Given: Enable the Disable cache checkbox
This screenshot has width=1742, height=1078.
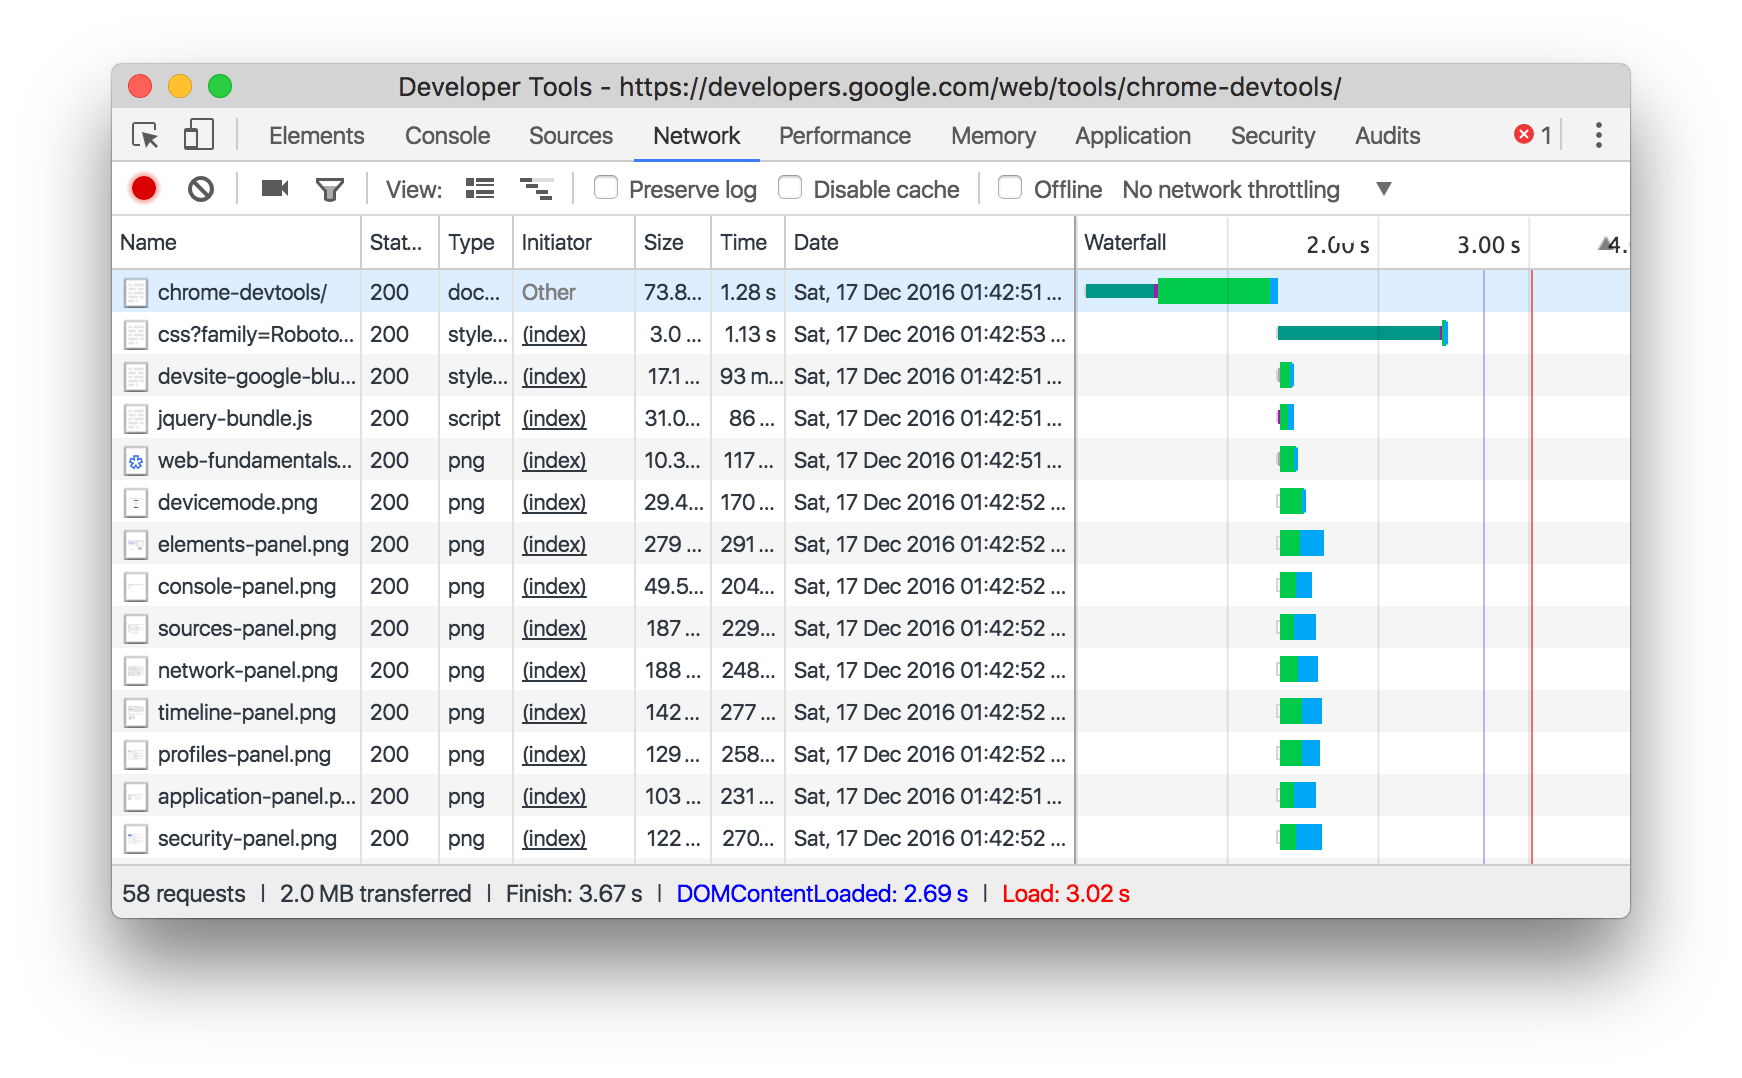Looking at the screenshot, I should click(x=790, y=188).
